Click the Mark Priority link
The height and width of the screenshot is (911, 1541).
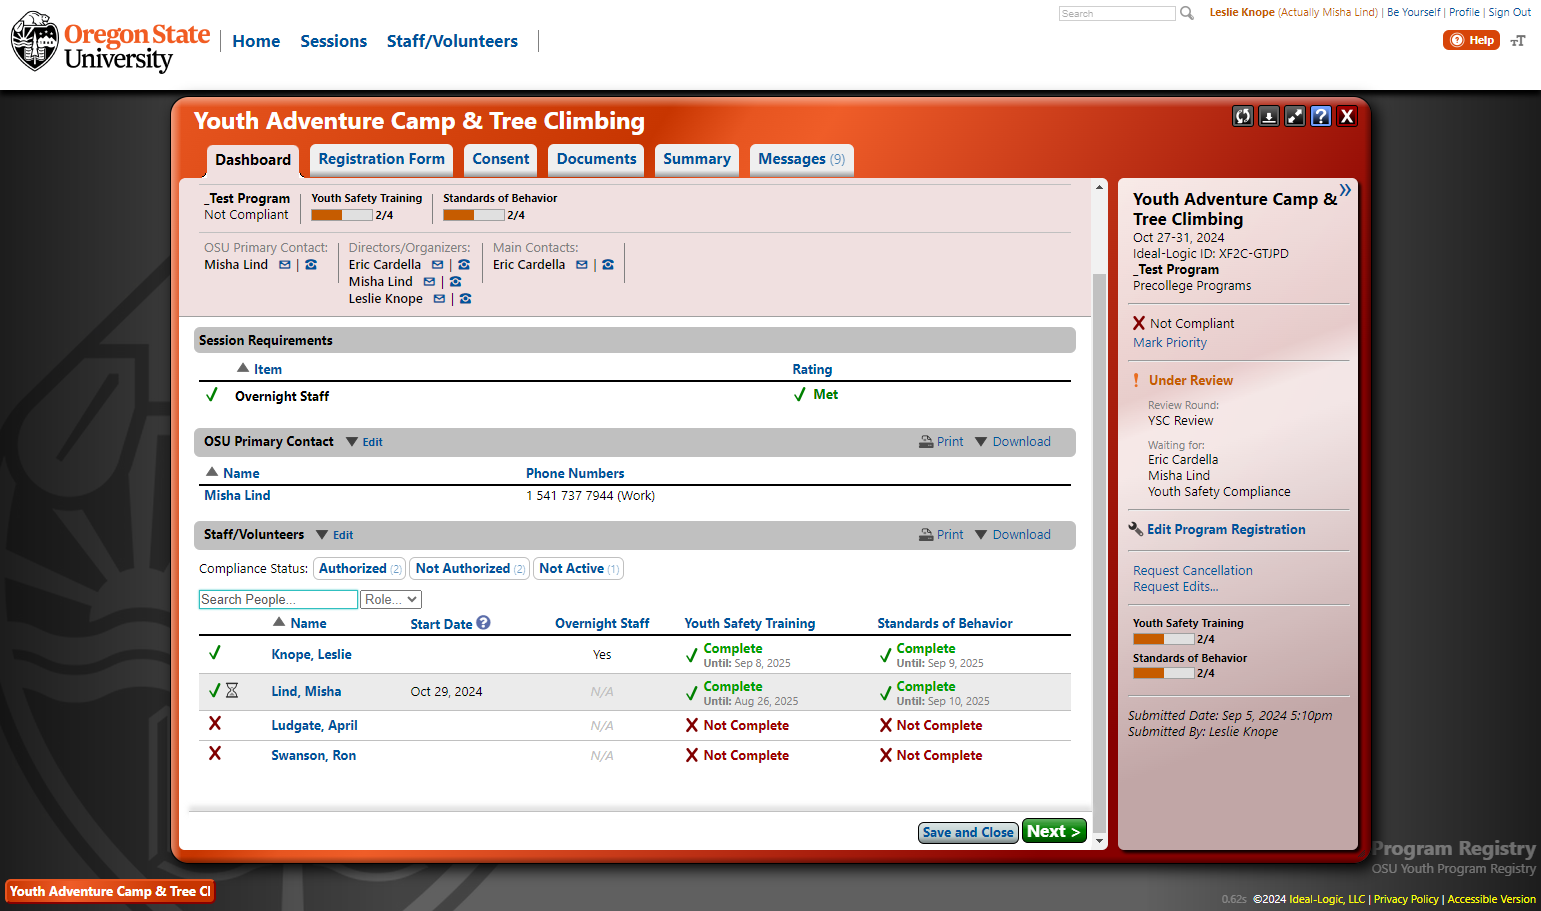pyautogui.click(x=1170, y=343)
